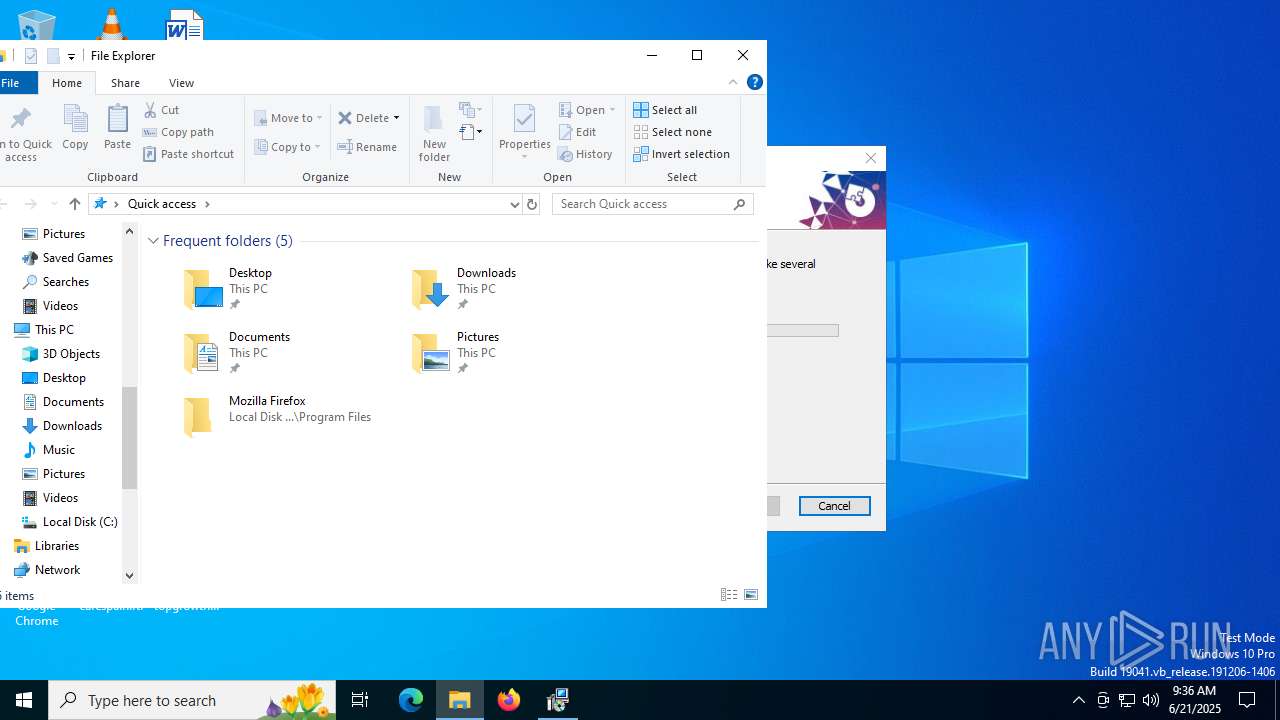
Task: Select Music in navigation pane
Action: tap(49, 450)
